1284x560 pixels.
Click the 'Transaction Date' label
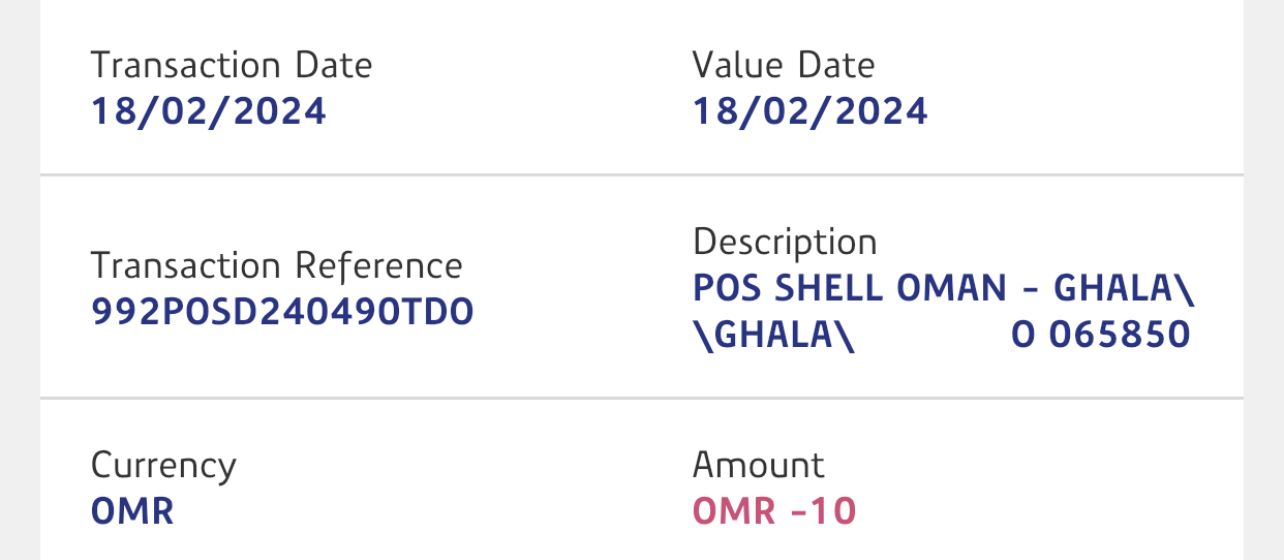click(x=231, y=66)
